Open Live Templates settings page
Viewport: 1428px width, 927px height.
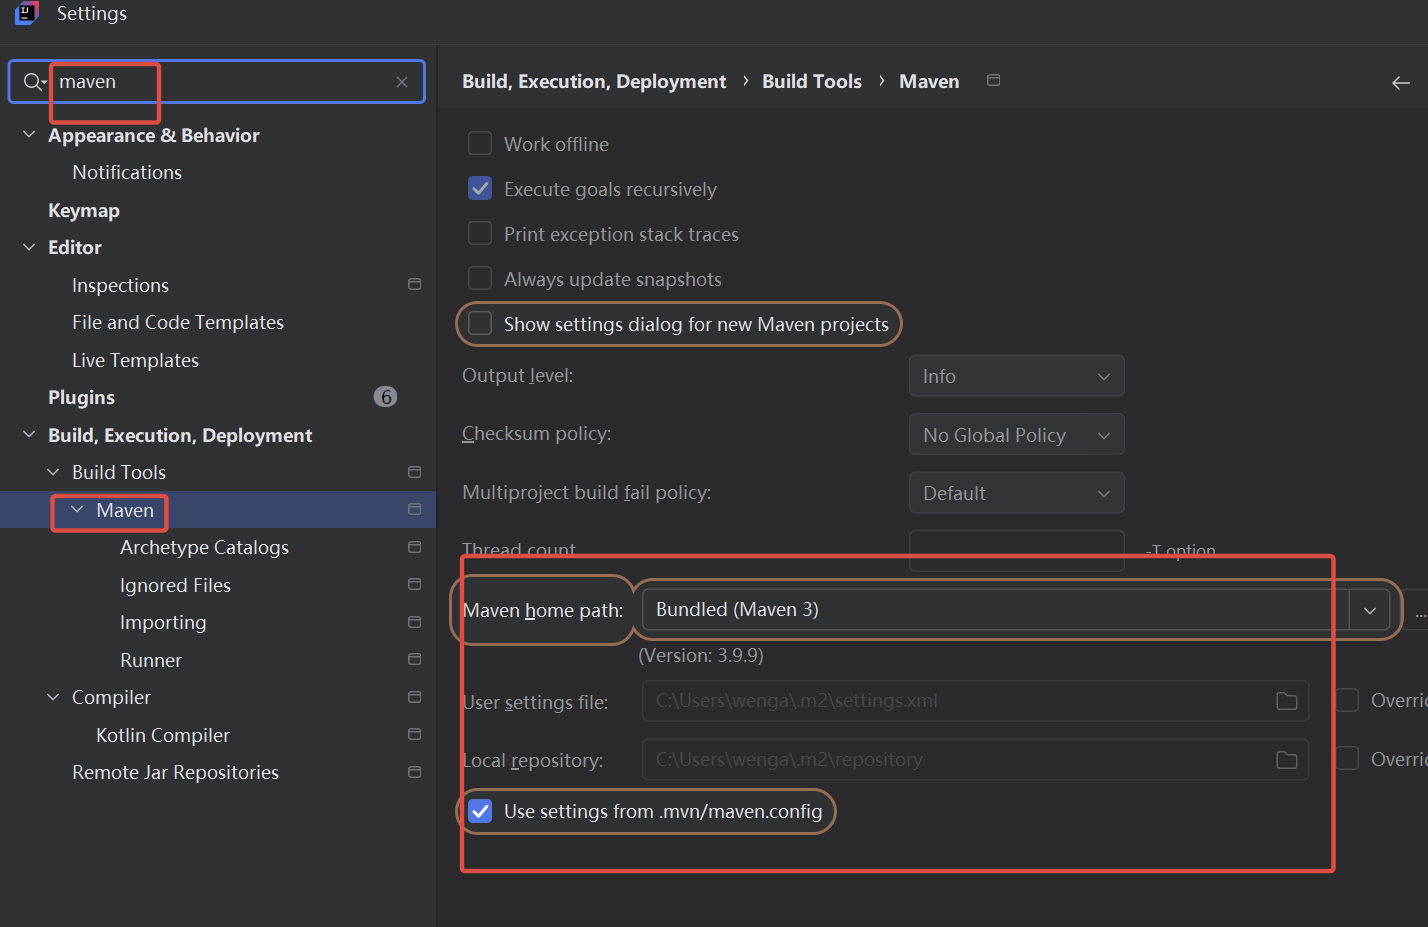tap(135, 360)
